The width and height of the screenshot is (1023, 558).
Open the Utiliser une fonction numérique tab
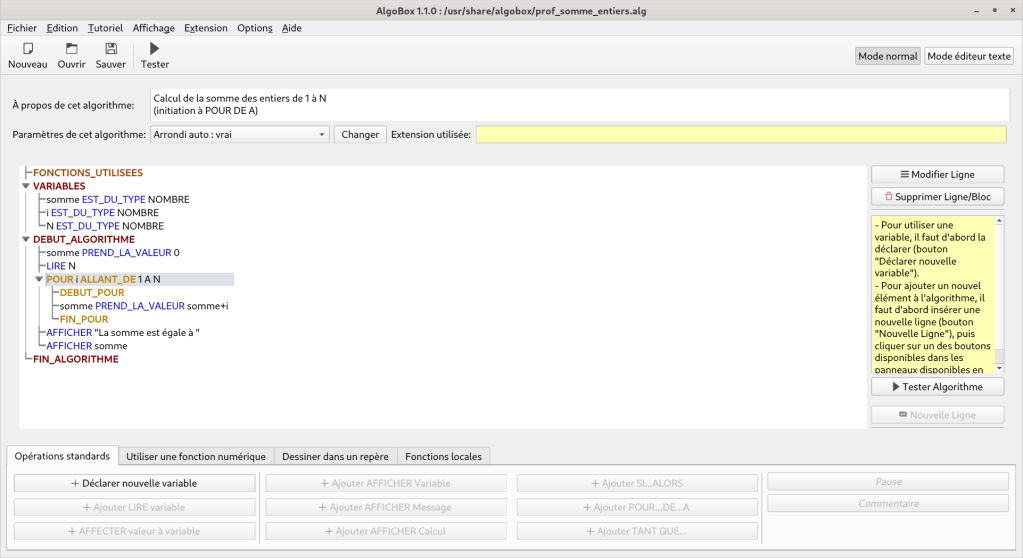(196, 457)
